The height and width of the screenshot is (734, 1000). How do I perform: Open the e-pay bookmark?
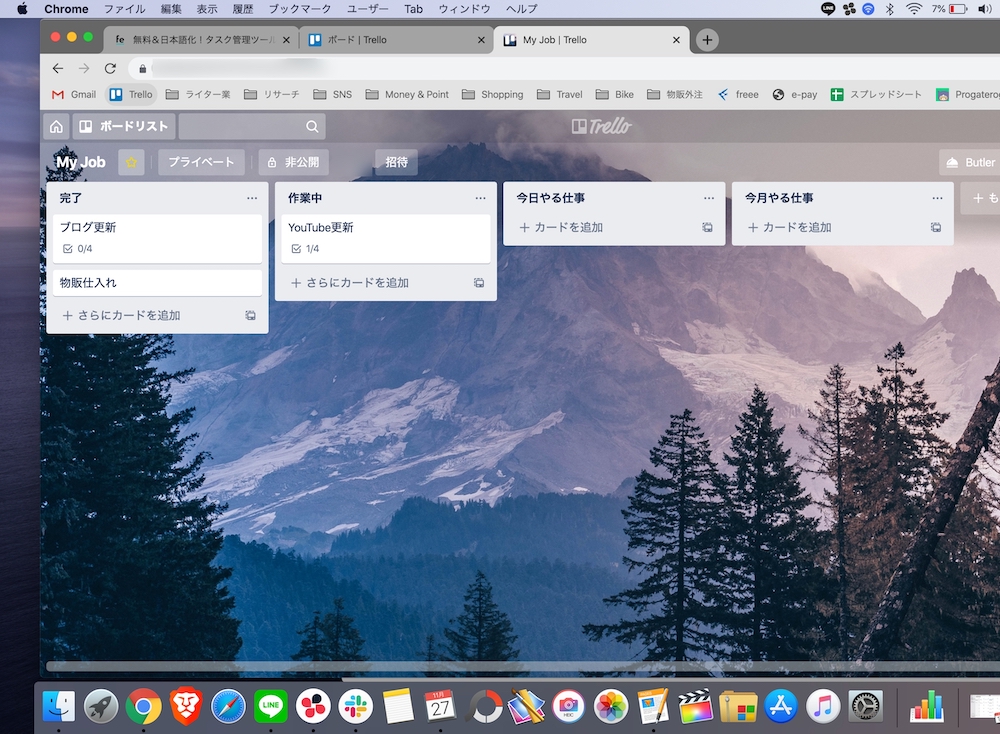click(x=795, y=94)
